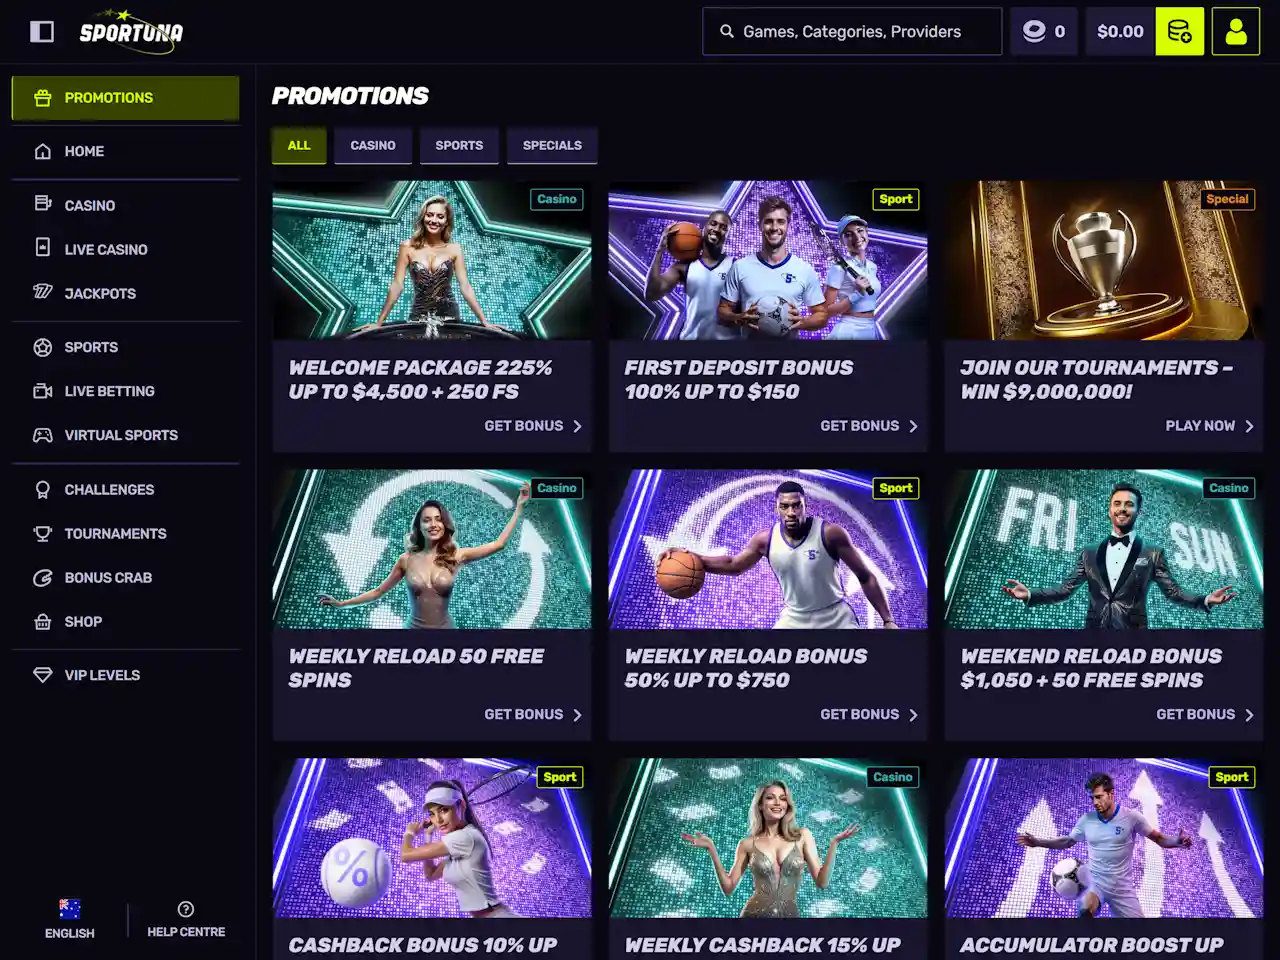Viewport: 1280px width, 960px height.
Task: Switch to the Sports promotions tab
Action: click(x=459, y=145)
